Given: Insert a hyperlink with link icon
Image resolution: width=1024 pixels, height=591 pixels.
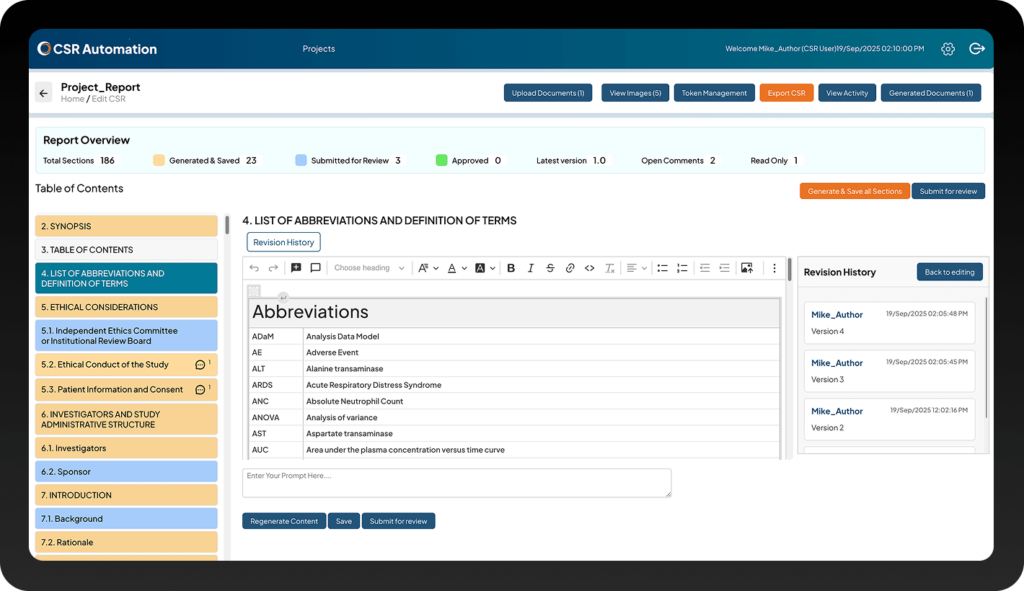Looking at the screenshot, I should tap(570, 268).
